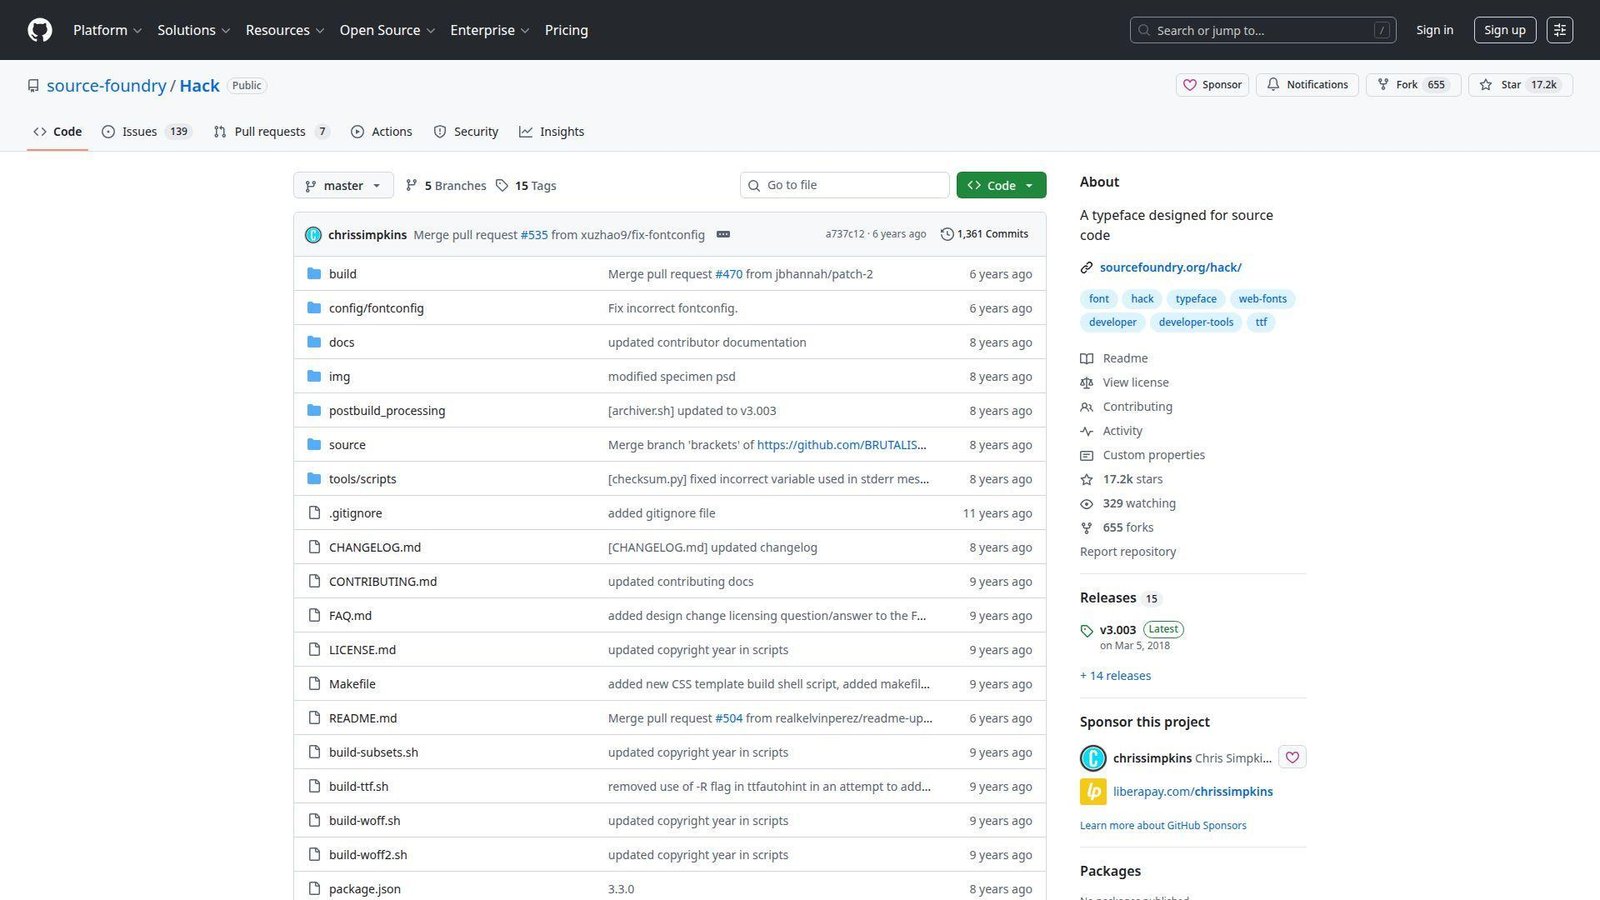Open View license scale icon link
Screen dimensions: 1600x900
(x=1087, y=382)
